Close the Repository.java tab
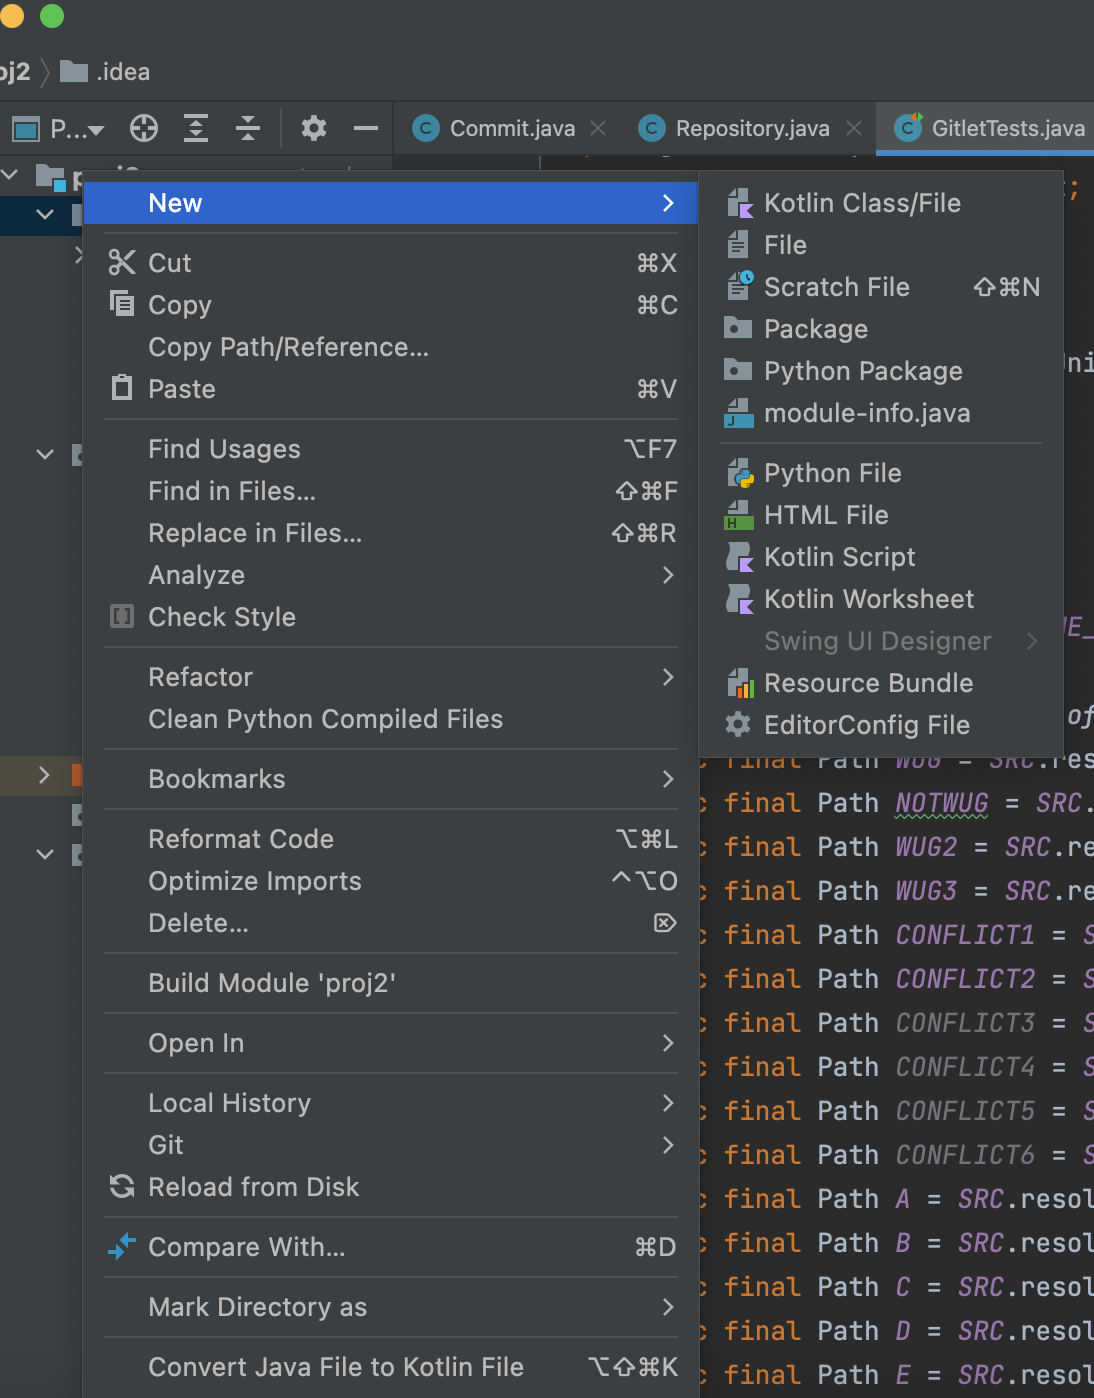The height and width of the screenshot is (1398, 1094). click(854, 128)
